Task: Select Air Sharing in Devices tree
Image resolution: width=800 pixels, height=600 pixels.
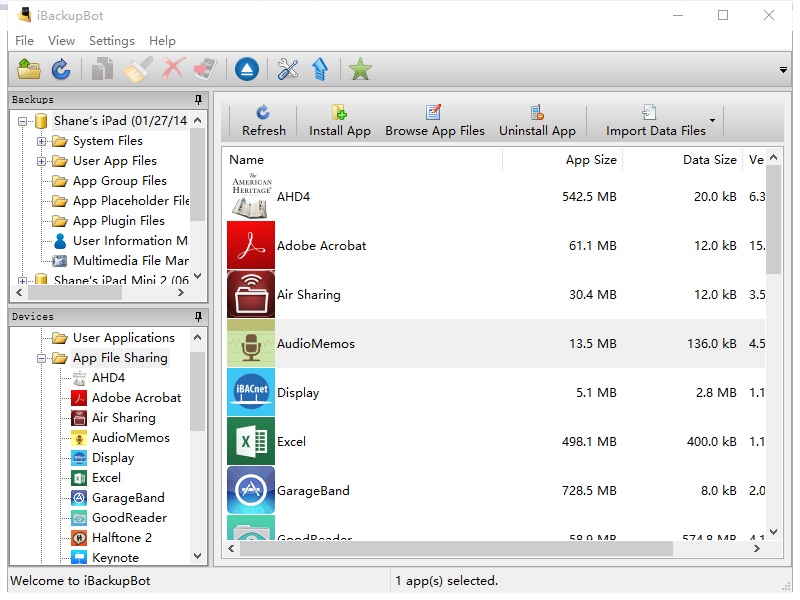Action: pyautogui.click(x=123, y=418)
